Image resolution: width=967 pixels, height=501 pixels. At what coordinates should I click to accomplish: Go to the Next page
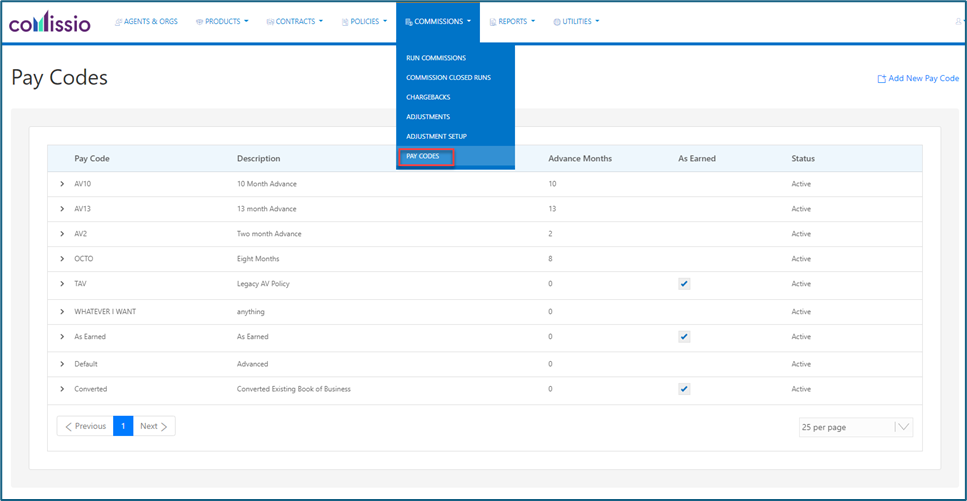click(154, 426)
